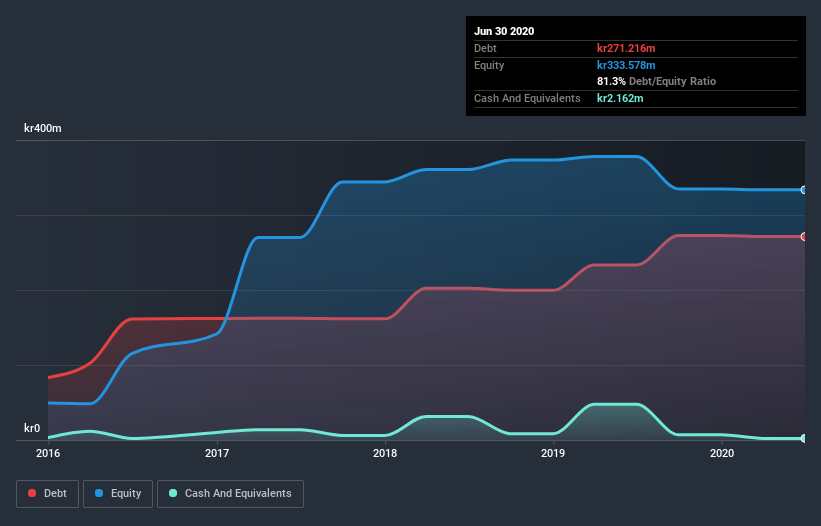
Task: Select the Debt endpoint marker on chart
Action: point(804,237)
